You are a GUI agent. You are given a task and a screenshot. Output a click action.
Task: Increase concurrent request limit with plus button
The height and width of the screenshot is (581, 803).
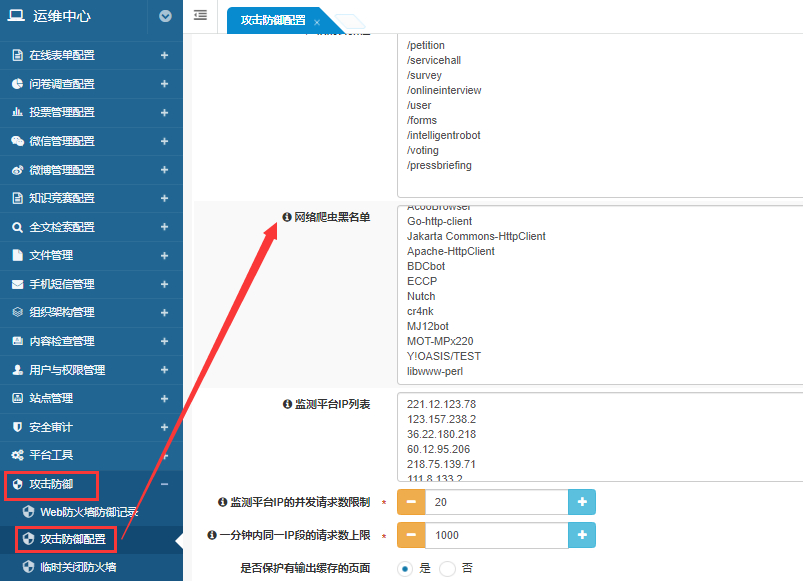click(x=582, y=502)
